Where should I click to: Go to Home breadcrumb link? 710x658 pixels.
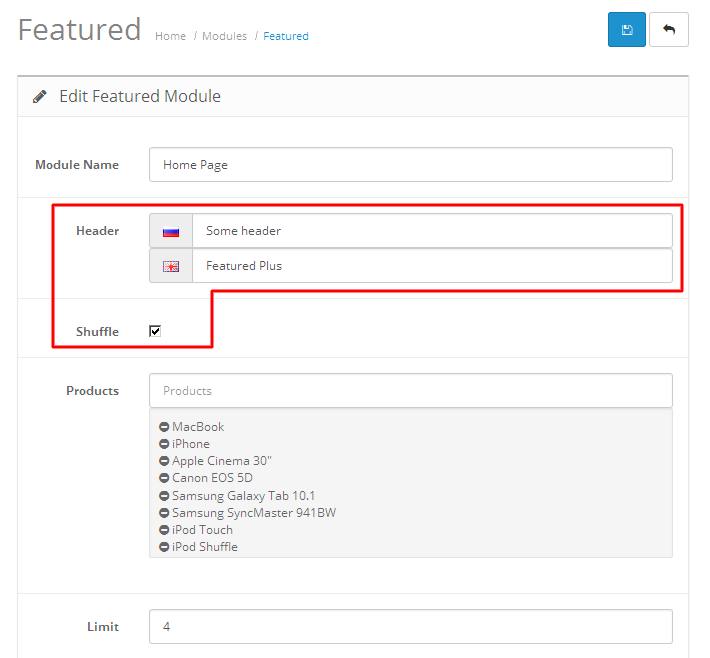tap(170, 36)
